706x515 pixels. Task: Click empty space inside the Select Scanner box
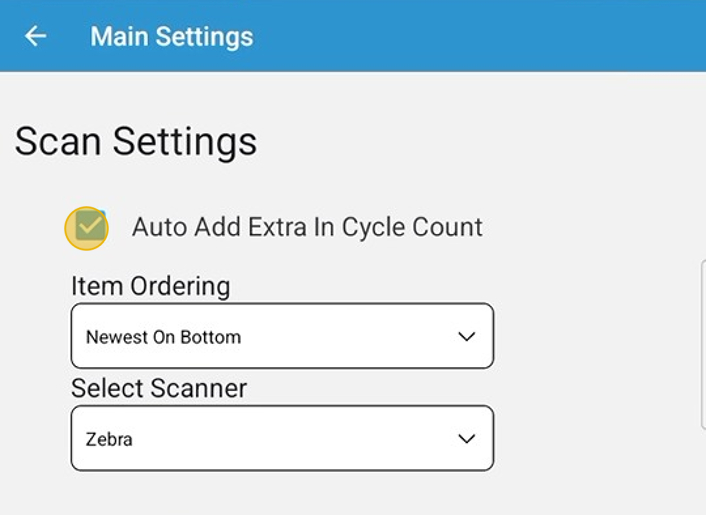tap(300, 439)
